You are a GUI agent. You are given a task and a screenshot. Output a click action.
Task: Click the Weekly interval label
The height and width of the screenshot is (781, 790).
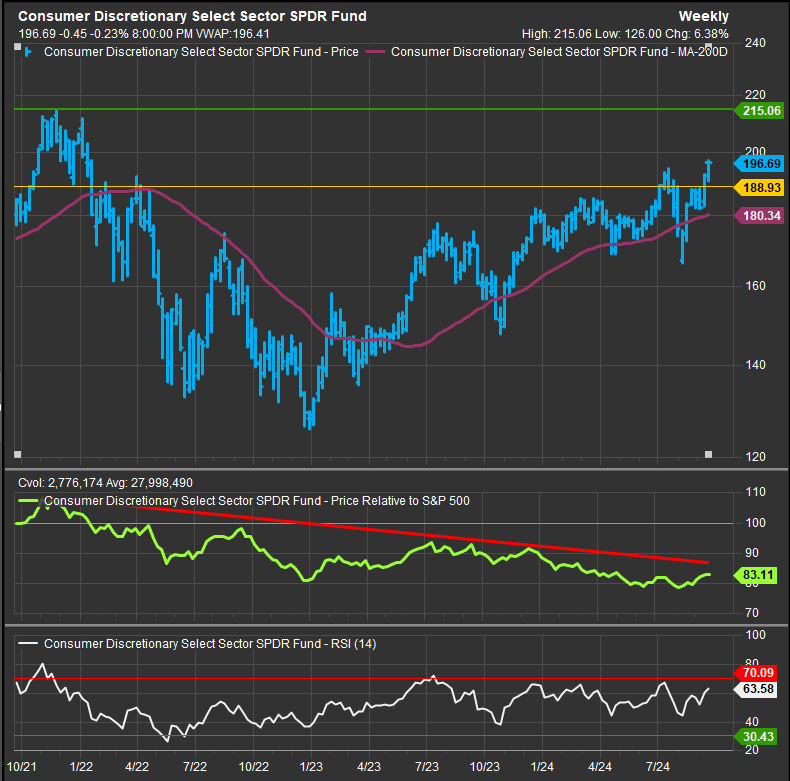[703, 16]
